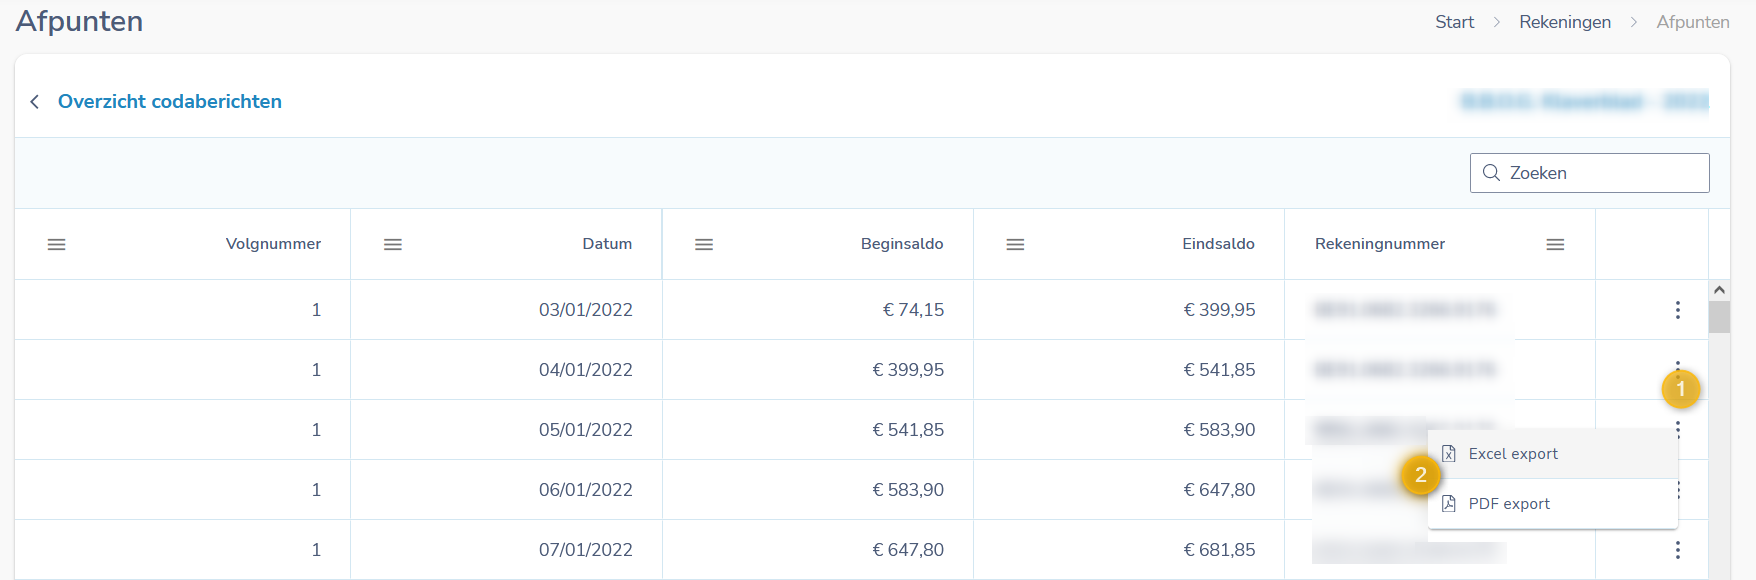Select PDF export from the menu
The image size is (1756, 580).
pyautogui.click(x=1508, y=504)
